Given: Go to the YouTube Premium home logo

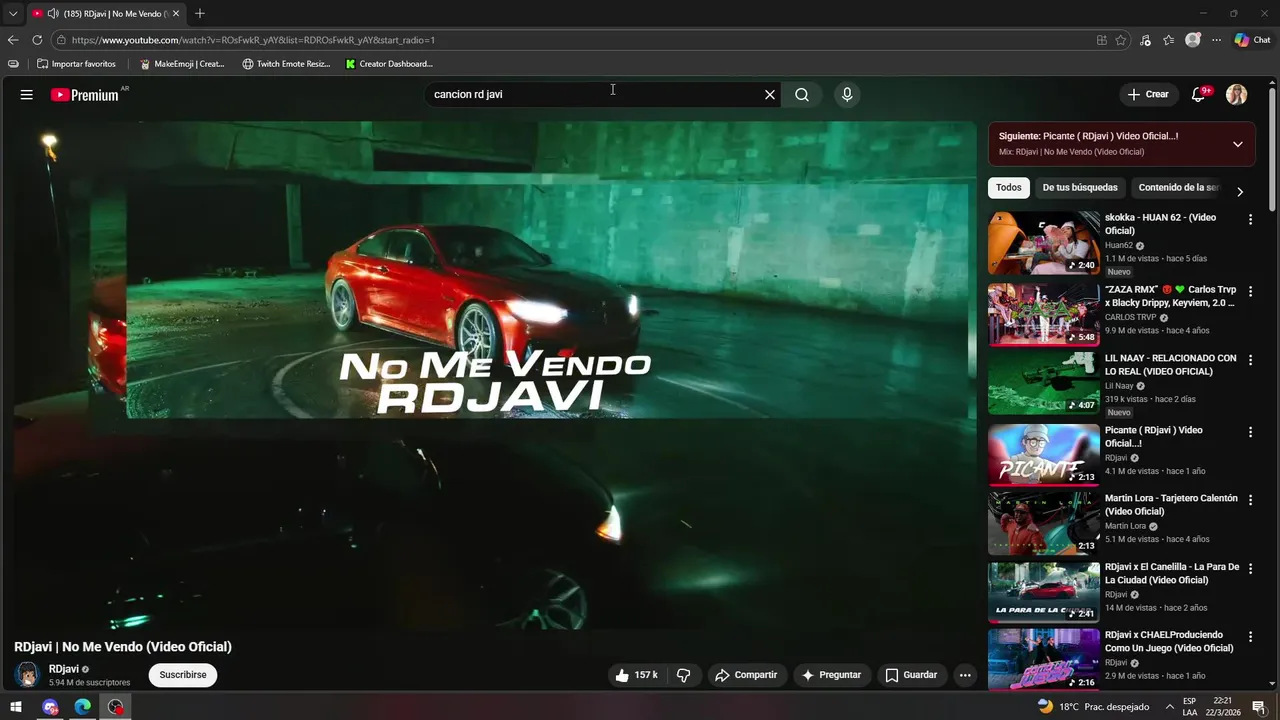Looking at the screenshot, I should point(86,95).
